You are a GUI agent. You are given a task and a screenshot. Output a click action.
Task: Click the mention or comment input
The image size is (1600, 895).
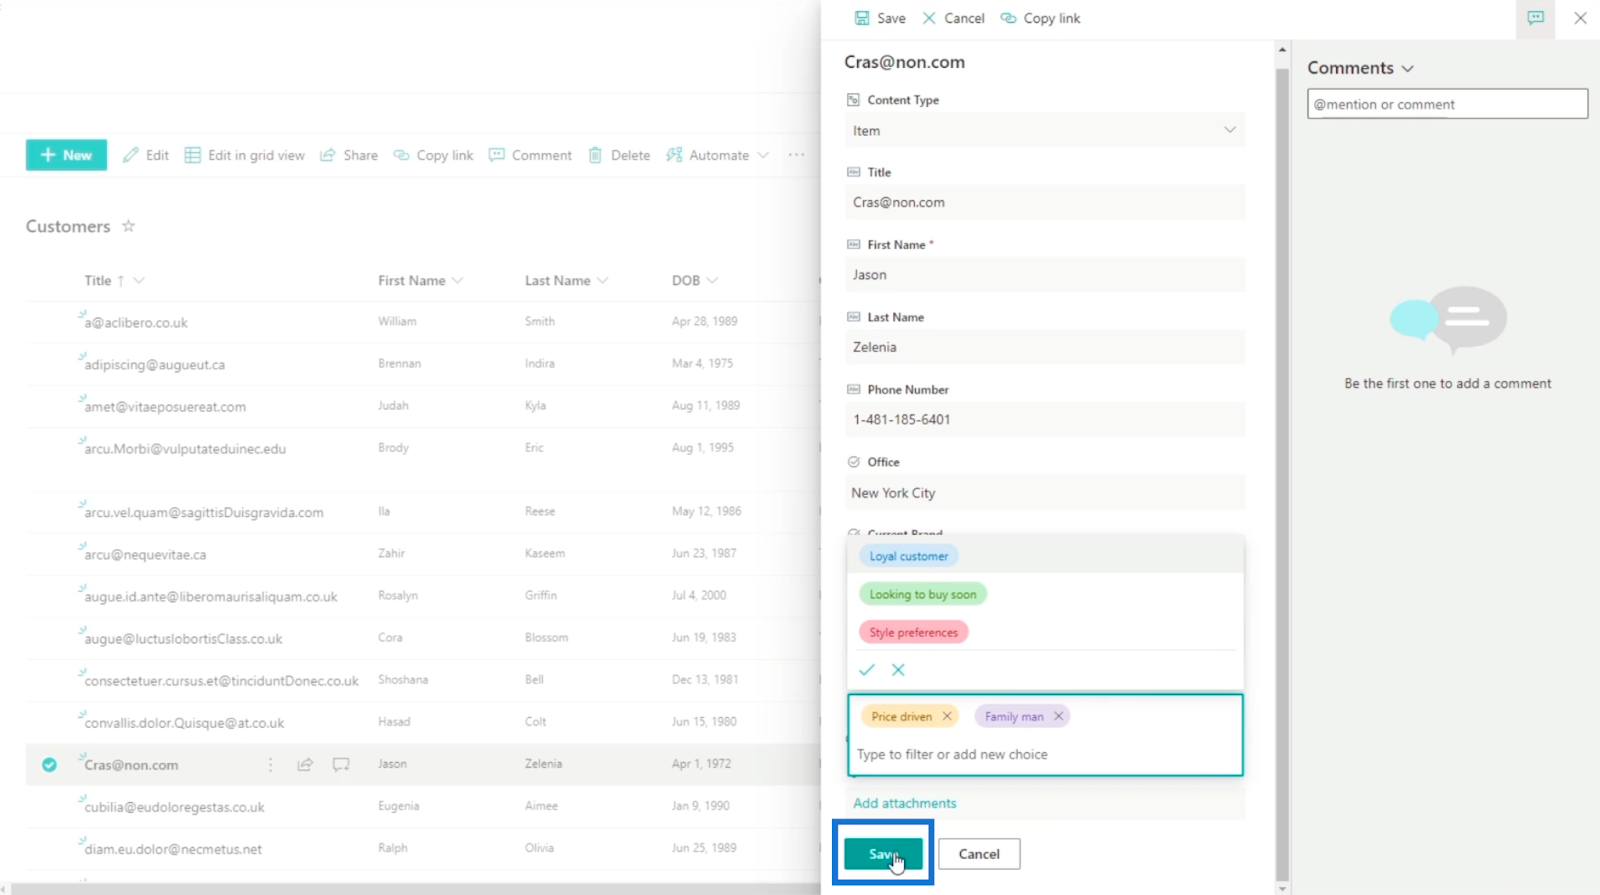tap(1447, 104)
